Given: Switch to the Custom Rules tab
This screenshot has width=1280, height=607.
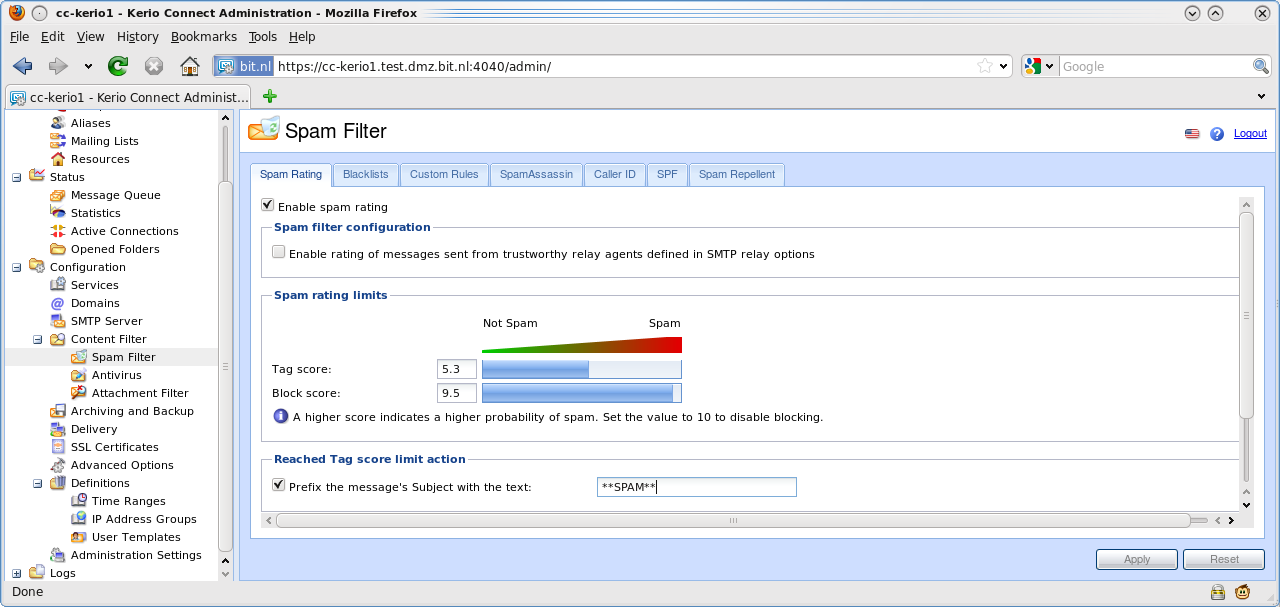Looking at the screenshot, I should pyautogui.click(x=444, y=174).
